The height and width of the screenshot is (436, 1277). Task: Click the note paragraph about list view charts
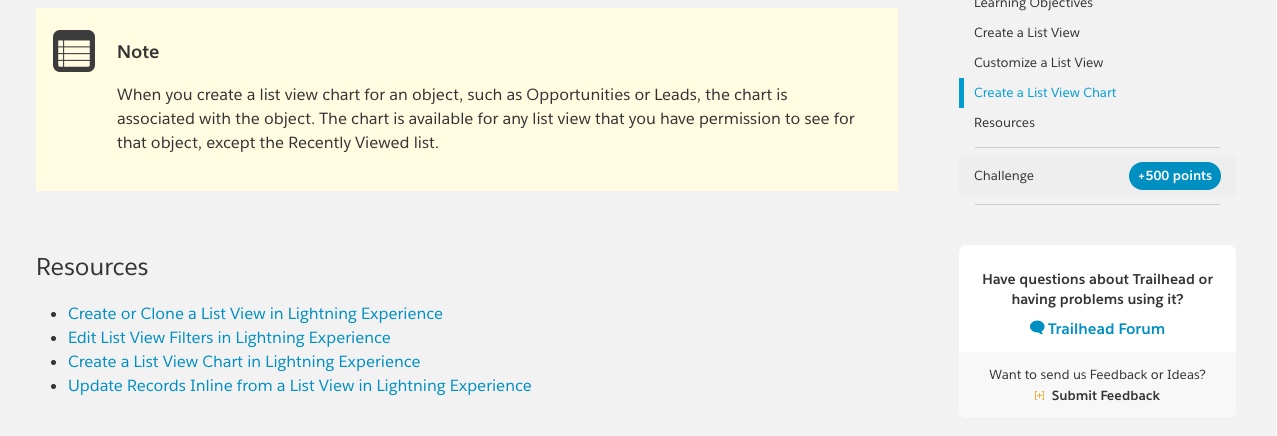click(485, 119)
